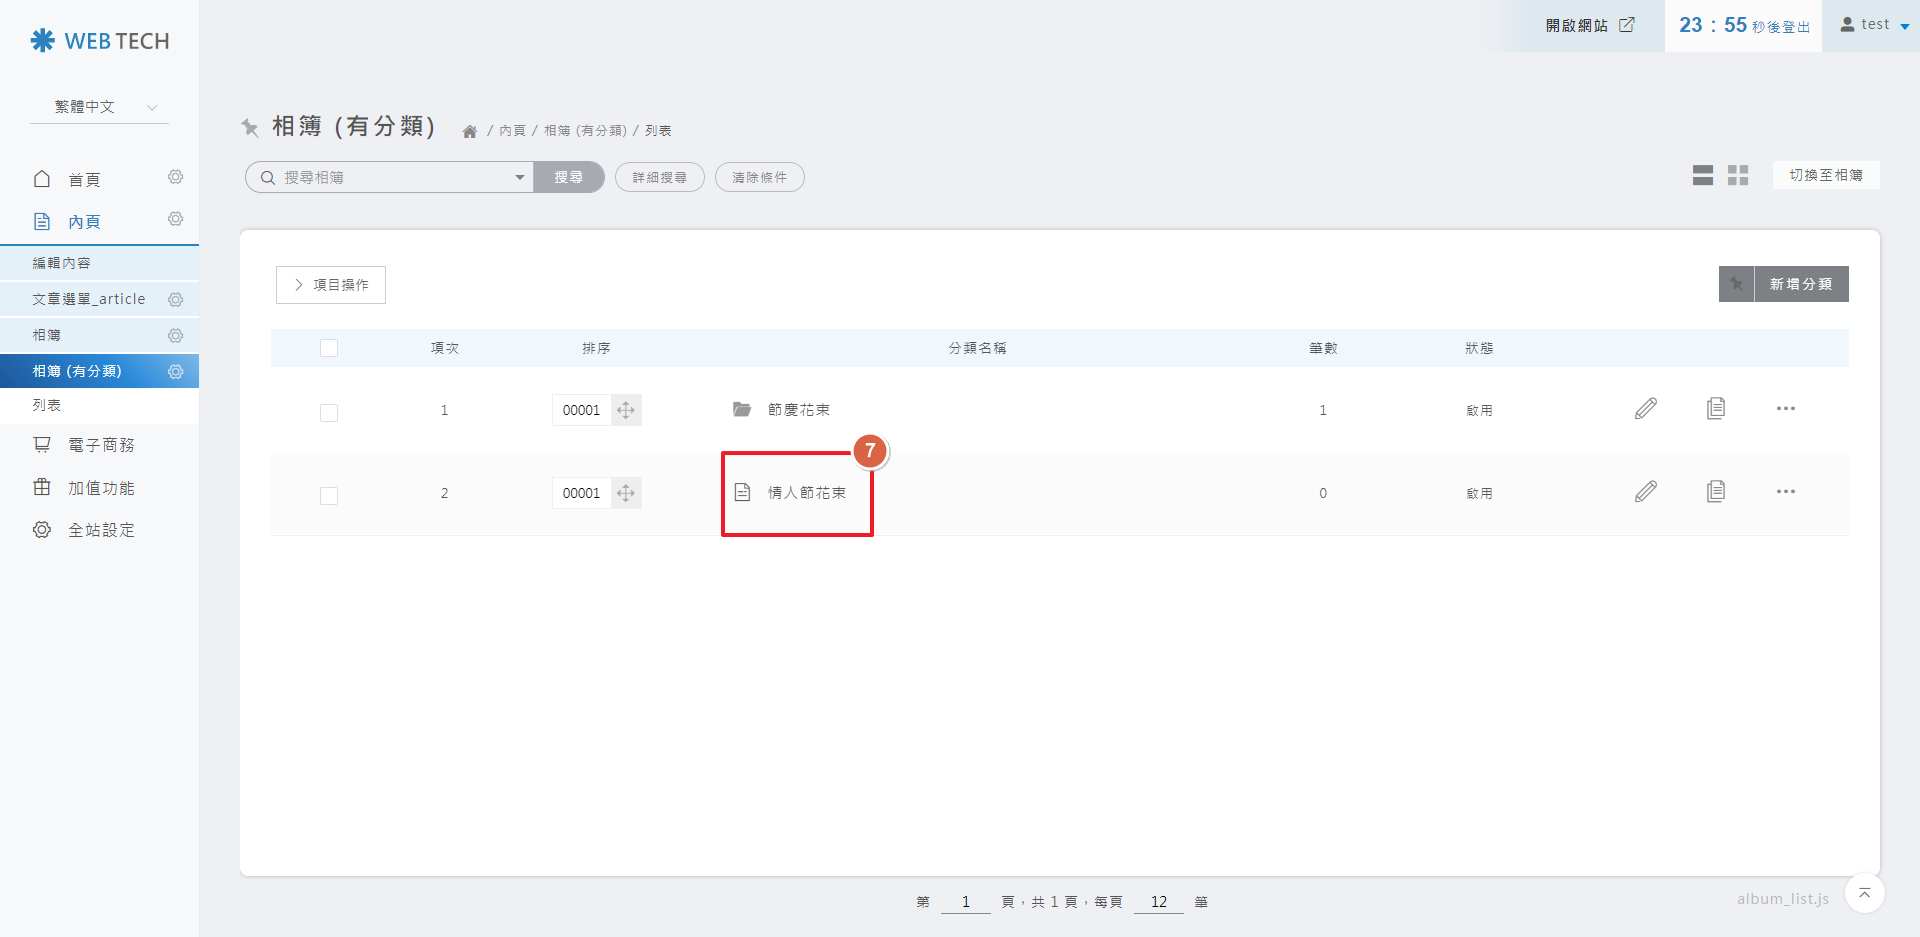Open 電子商務 in the sidebar menu
The height and width of the screenshot is (937, 1920).
click(100, 445)
